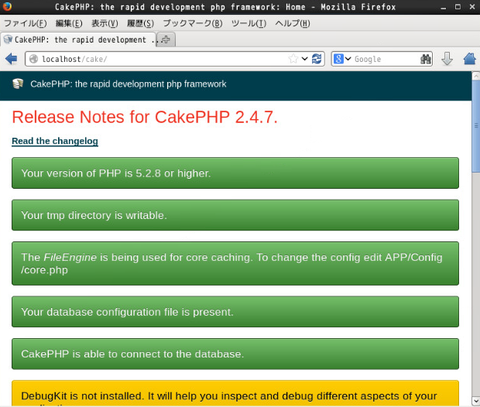
Task: Click the scrollbar up arrow
Action: click(x=476, y=76)
